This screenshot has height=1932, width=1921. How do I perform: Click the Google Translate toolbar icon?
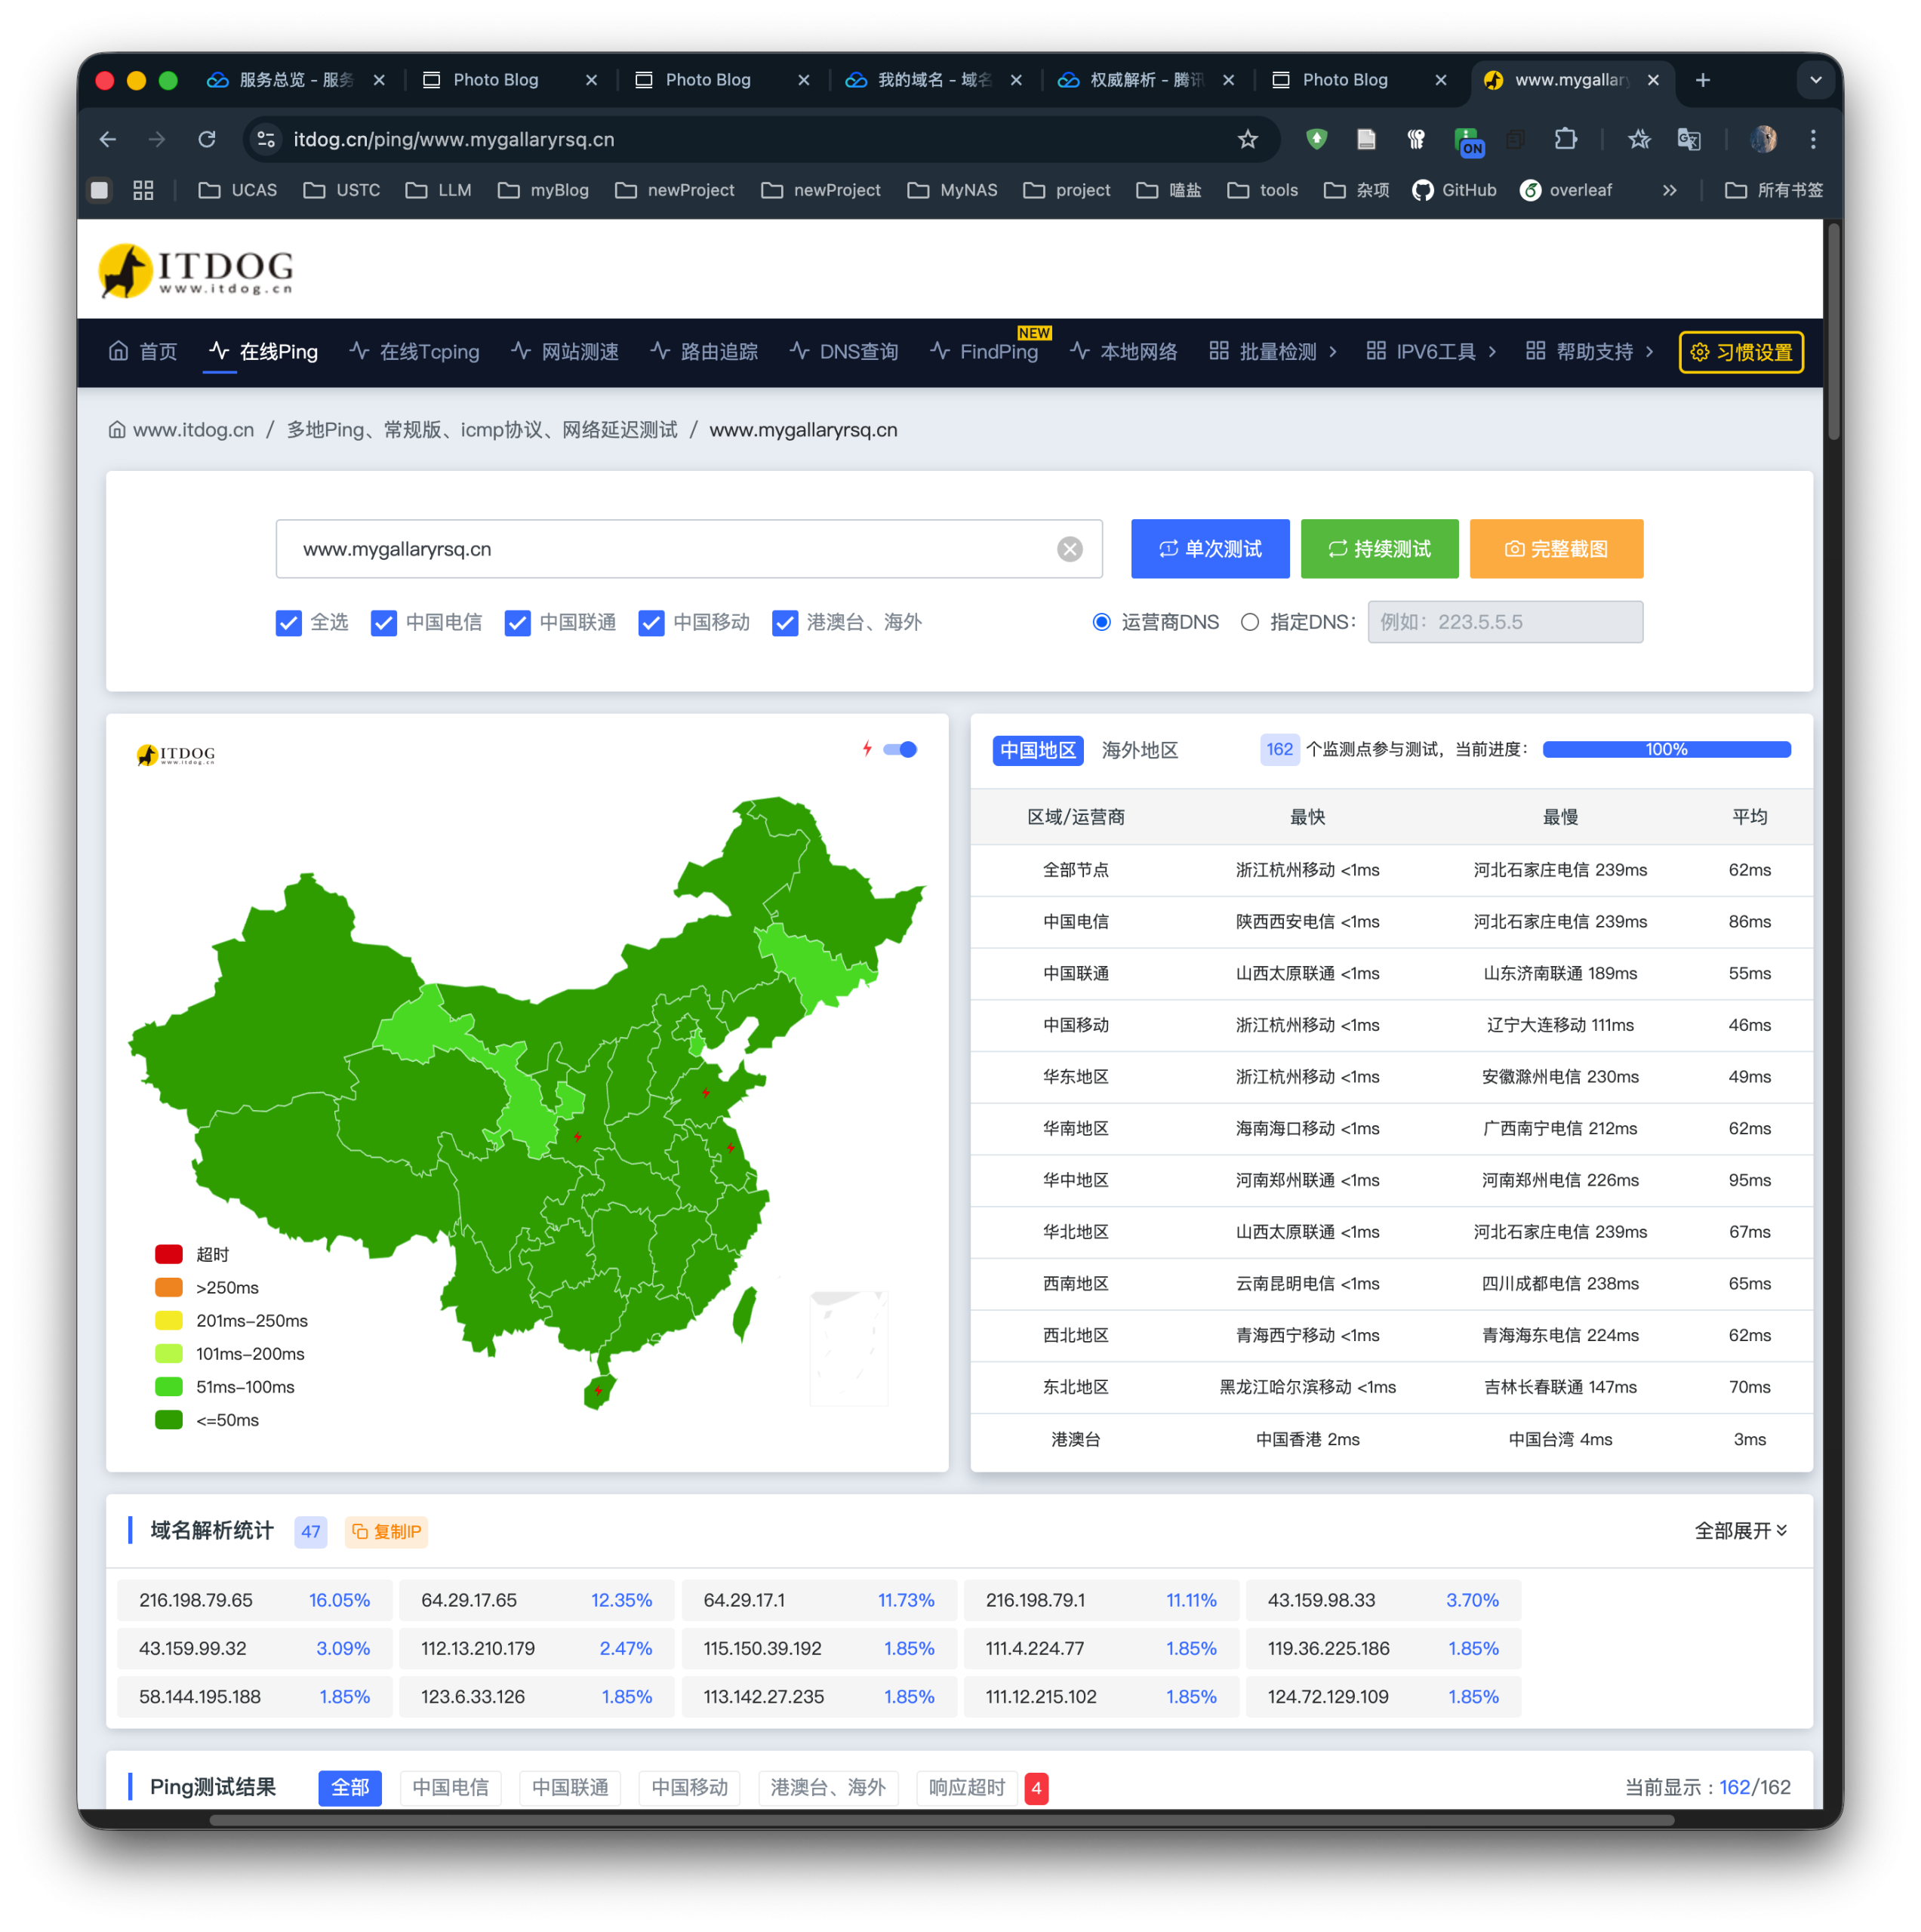(1688, 139)
